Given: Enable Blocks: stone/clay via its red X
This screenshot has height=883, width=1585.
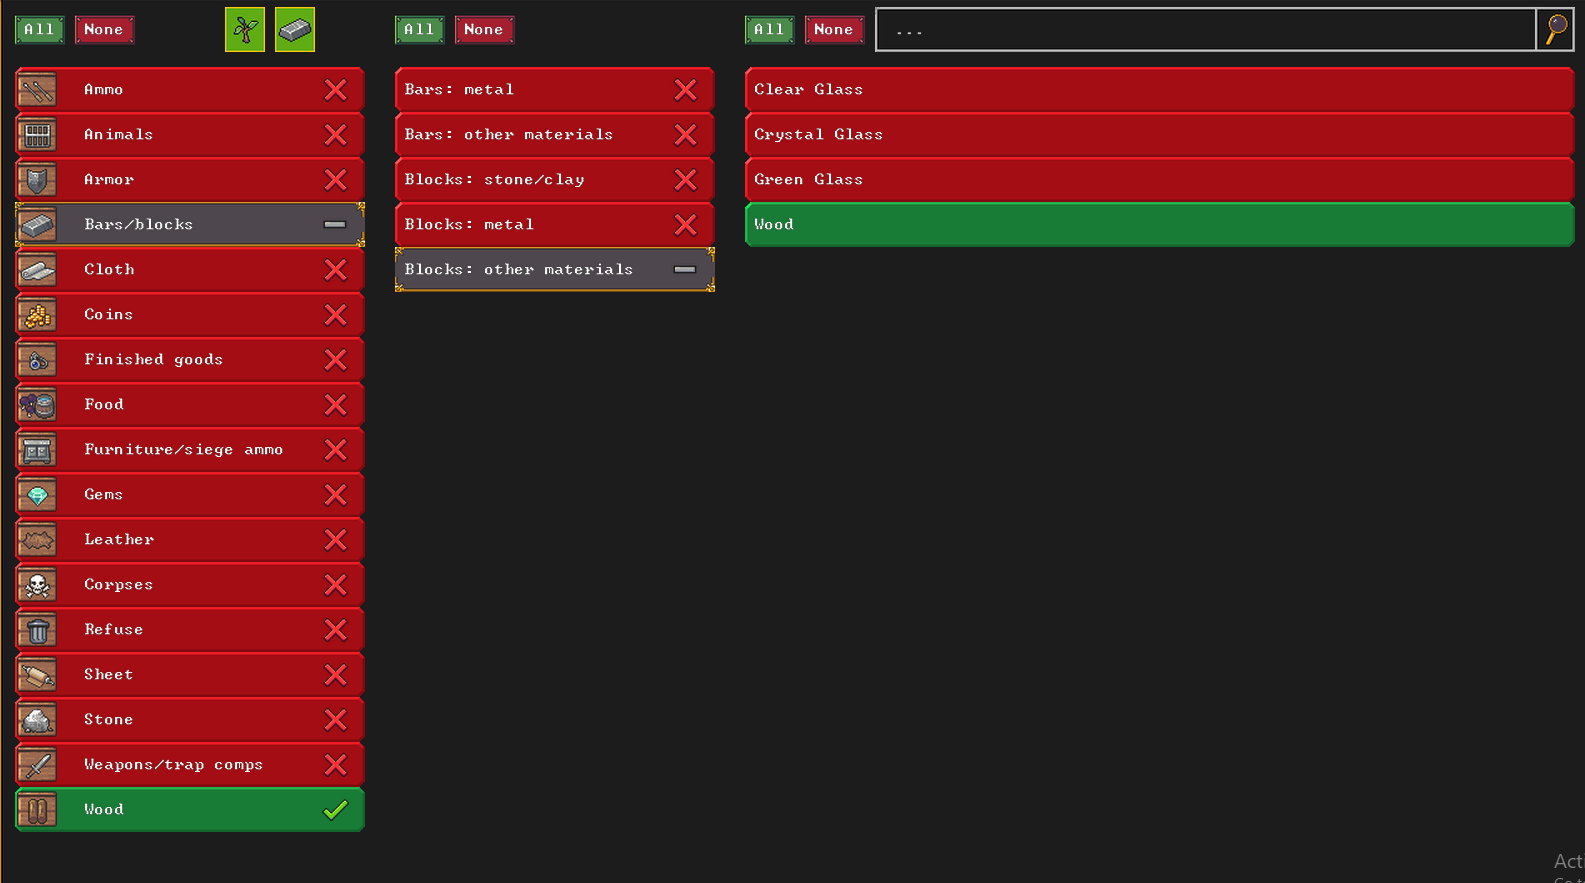Looking at the screenshot, I should [686, 180].
